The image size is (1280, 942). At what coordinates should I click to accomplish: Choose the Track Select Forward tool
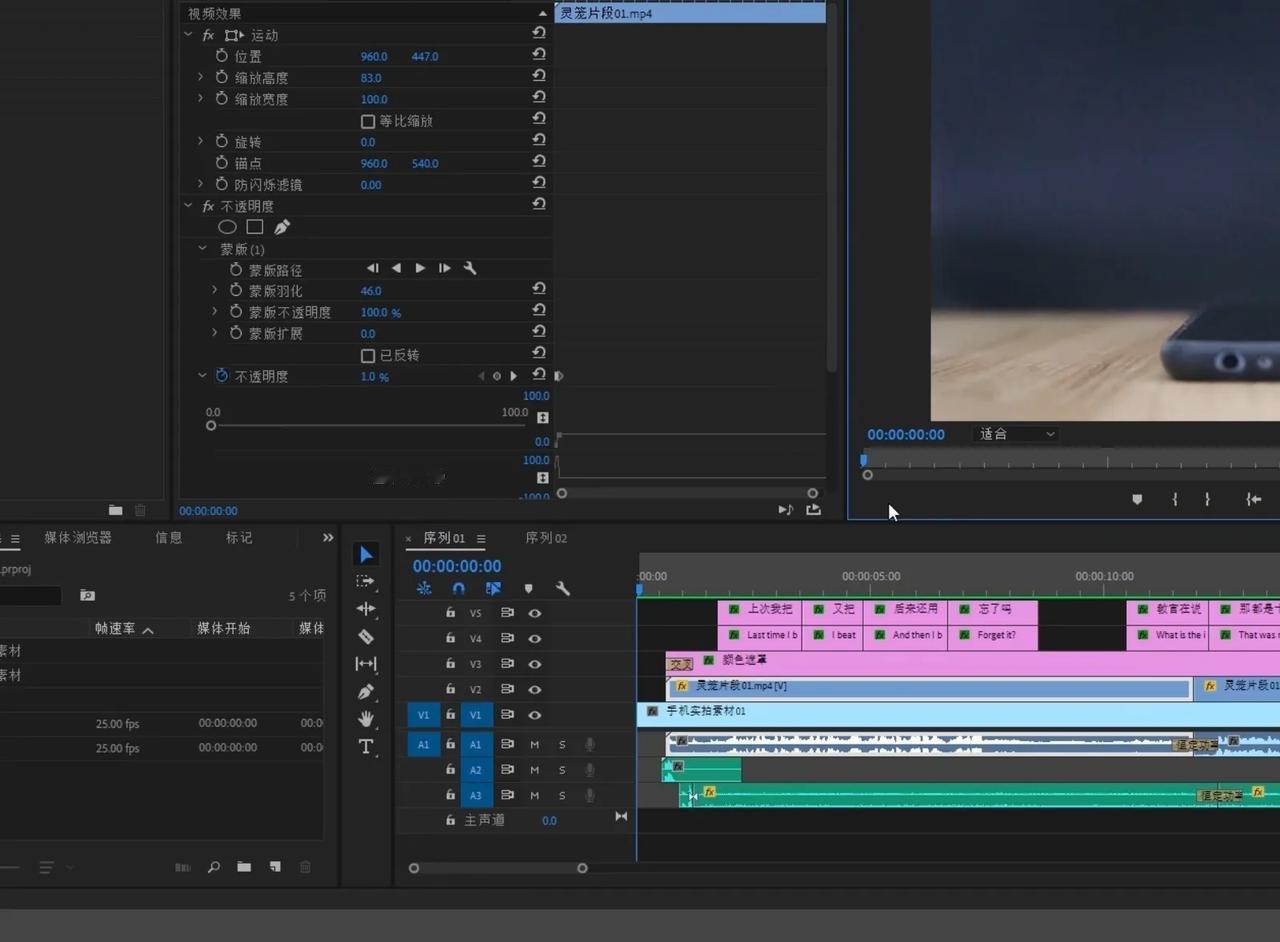(x=366, y=581)
